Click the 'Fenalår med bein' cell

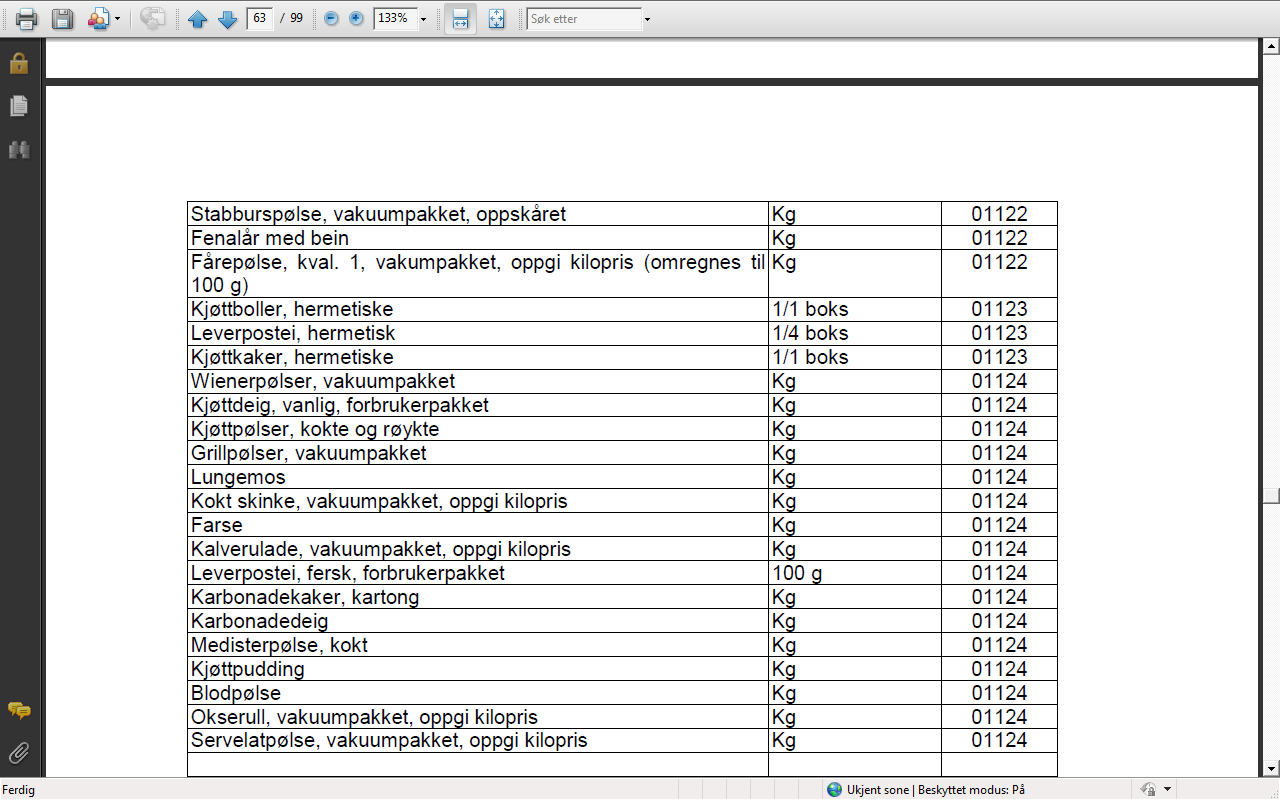click(478, 238)
